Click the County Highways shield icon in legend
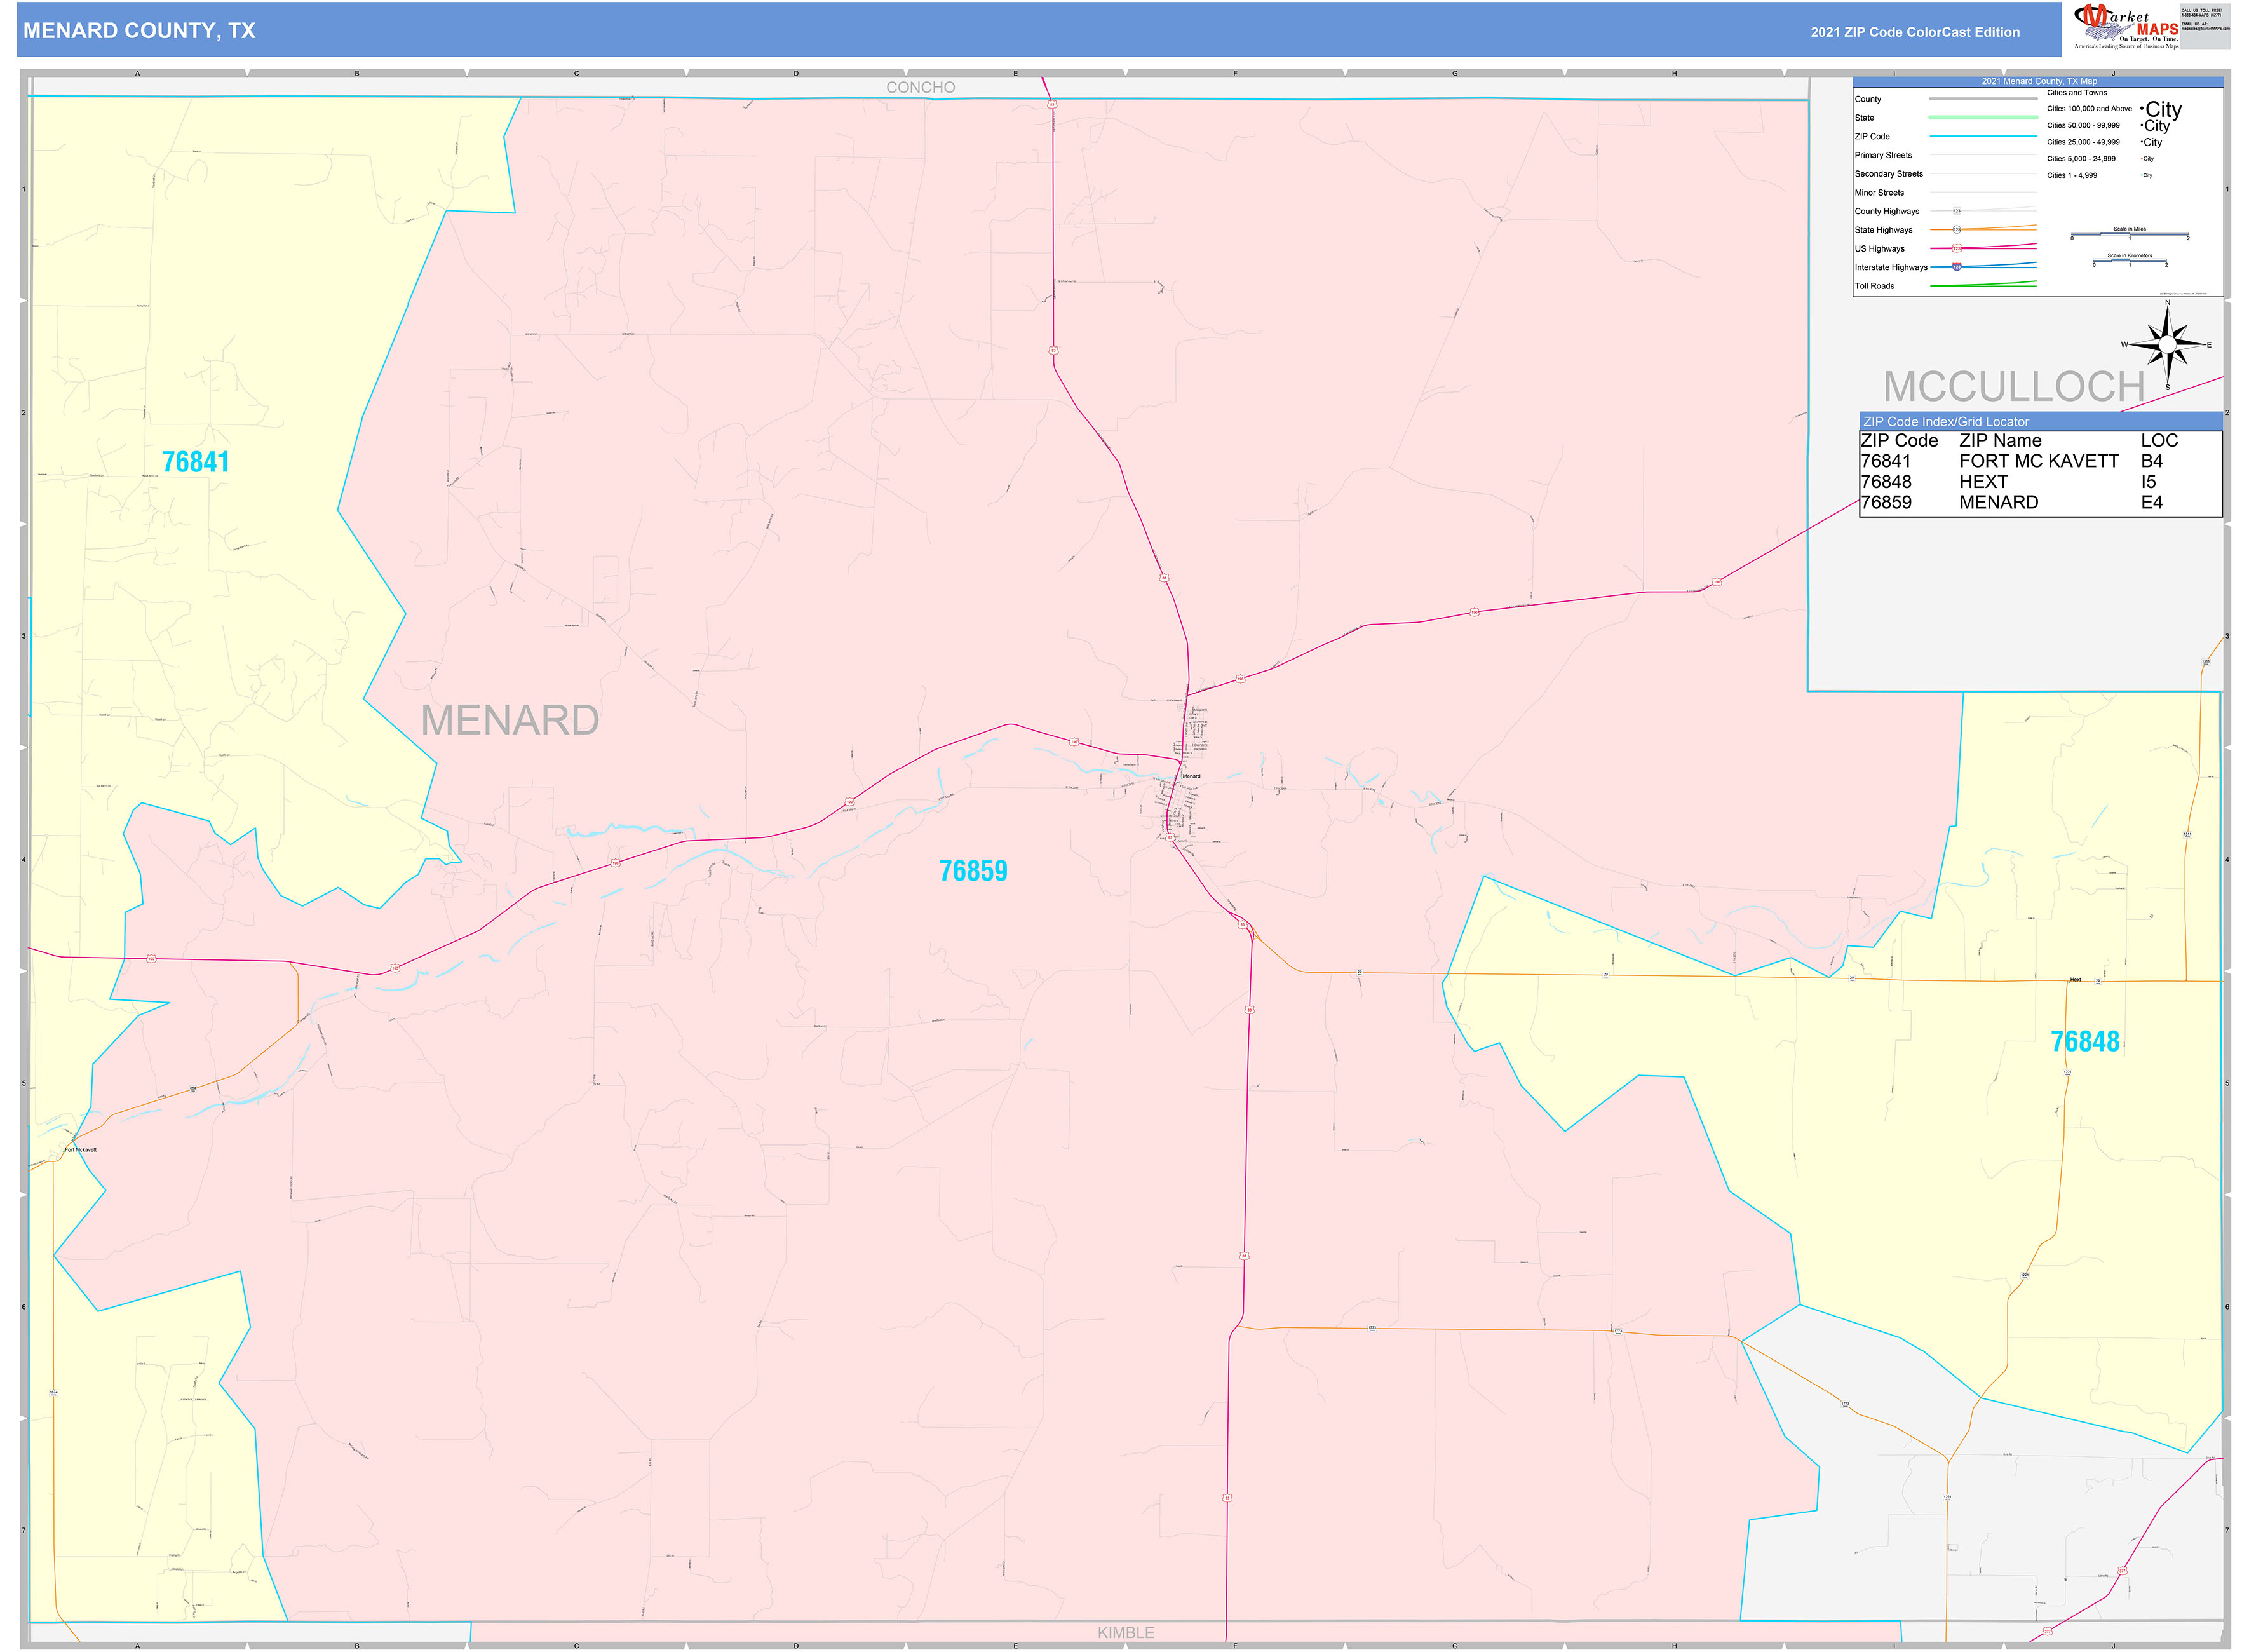2242x1652 pixels. [x=1957, y=211]
